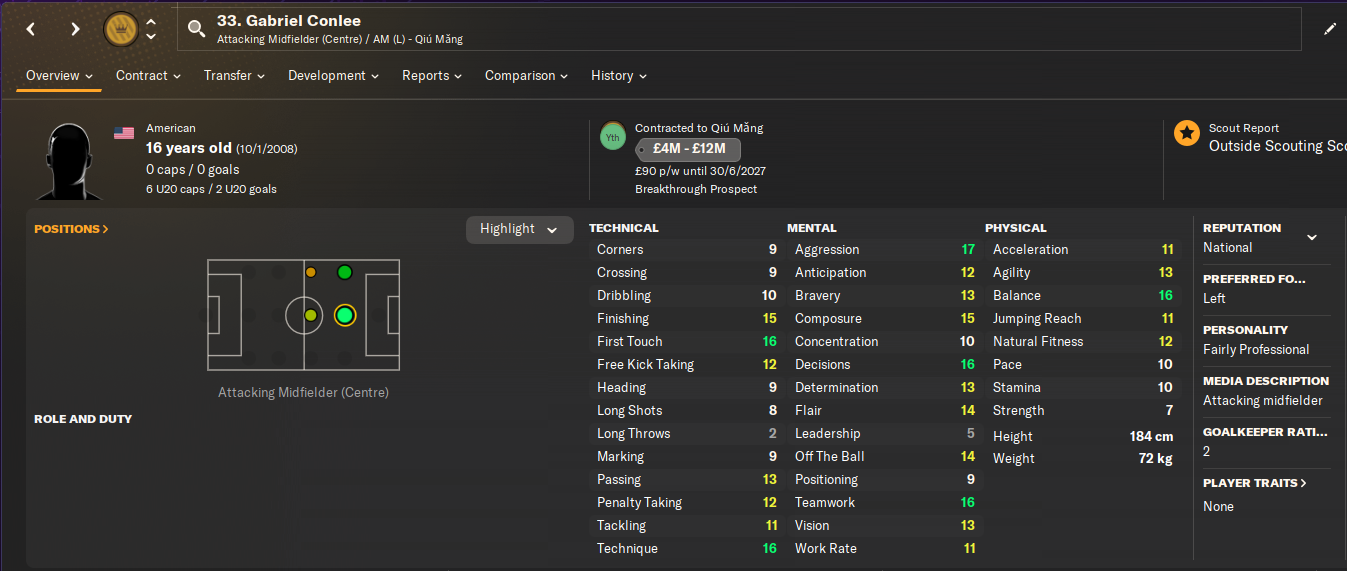1347x571 pixels.
Task: Click the American flag icon
Action: pyautogui.click(x=124, y=133)
